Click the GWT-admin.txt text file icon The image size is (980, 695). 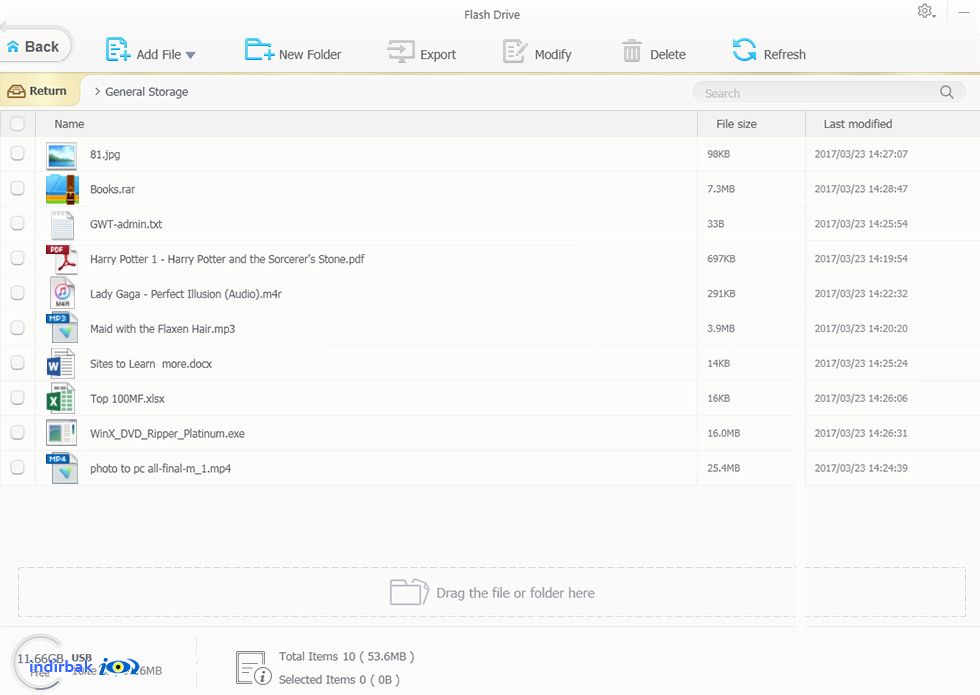click(62, 225)
